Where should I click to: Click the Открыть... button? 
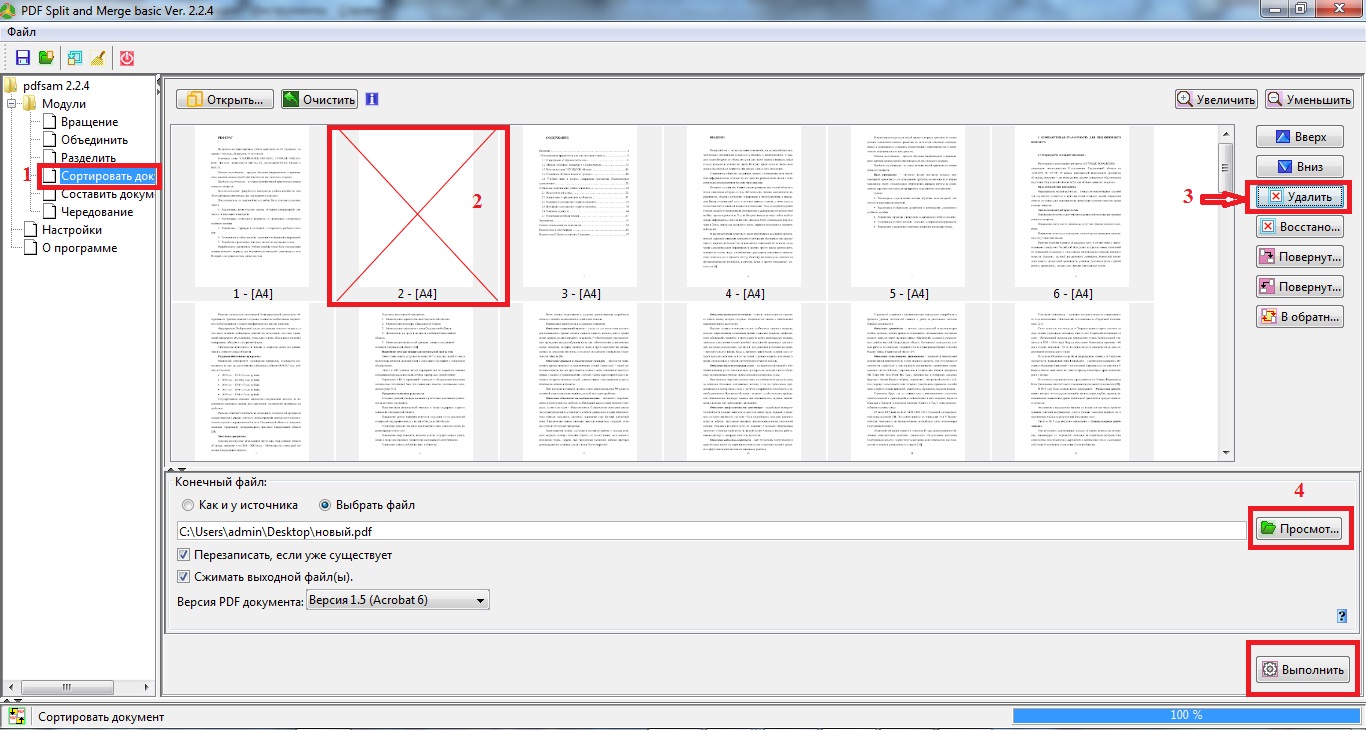tap(224, 99)
